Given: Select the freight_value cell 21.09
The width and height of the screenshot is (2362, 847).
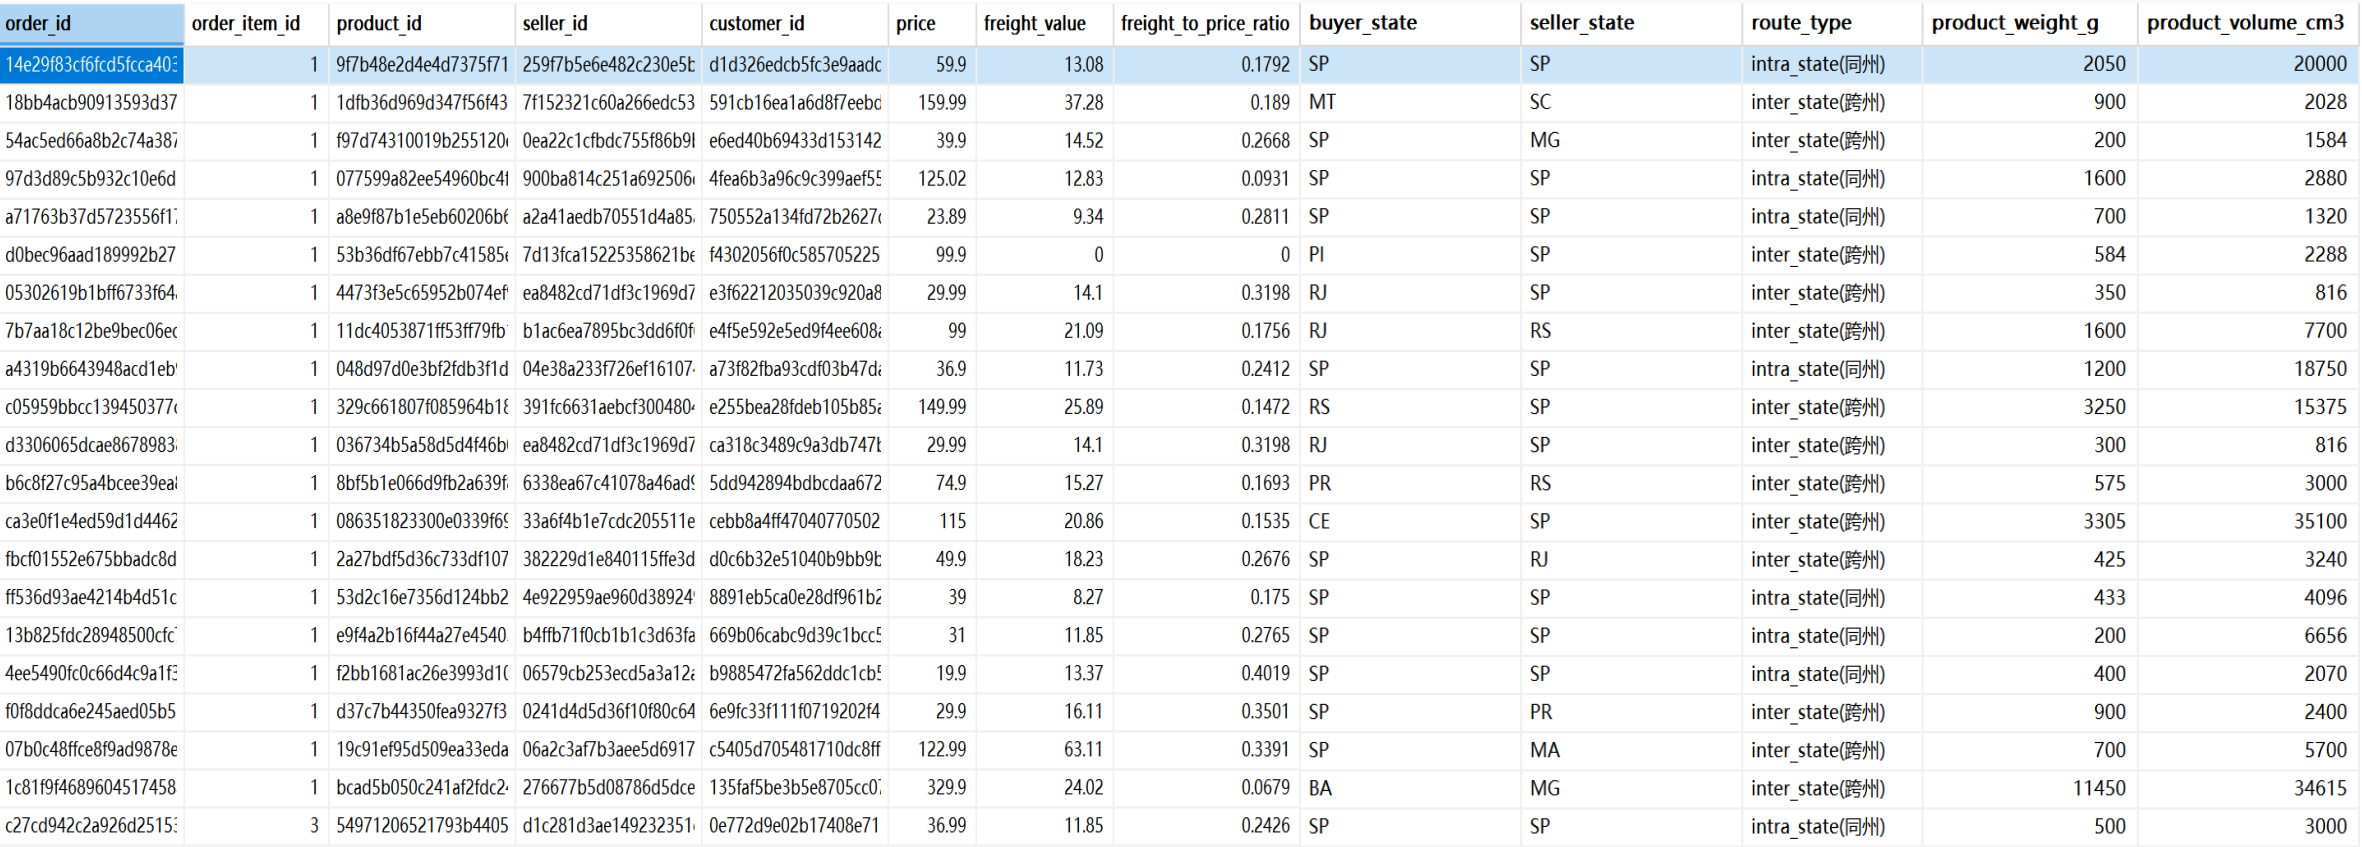Looking at the screenshot, I should 1044,330.
